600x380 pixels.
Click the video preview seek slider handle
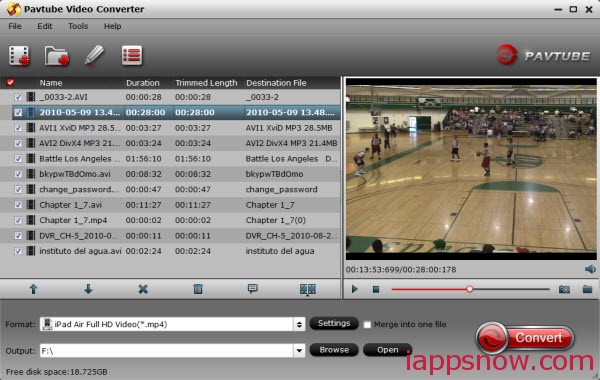470,289
